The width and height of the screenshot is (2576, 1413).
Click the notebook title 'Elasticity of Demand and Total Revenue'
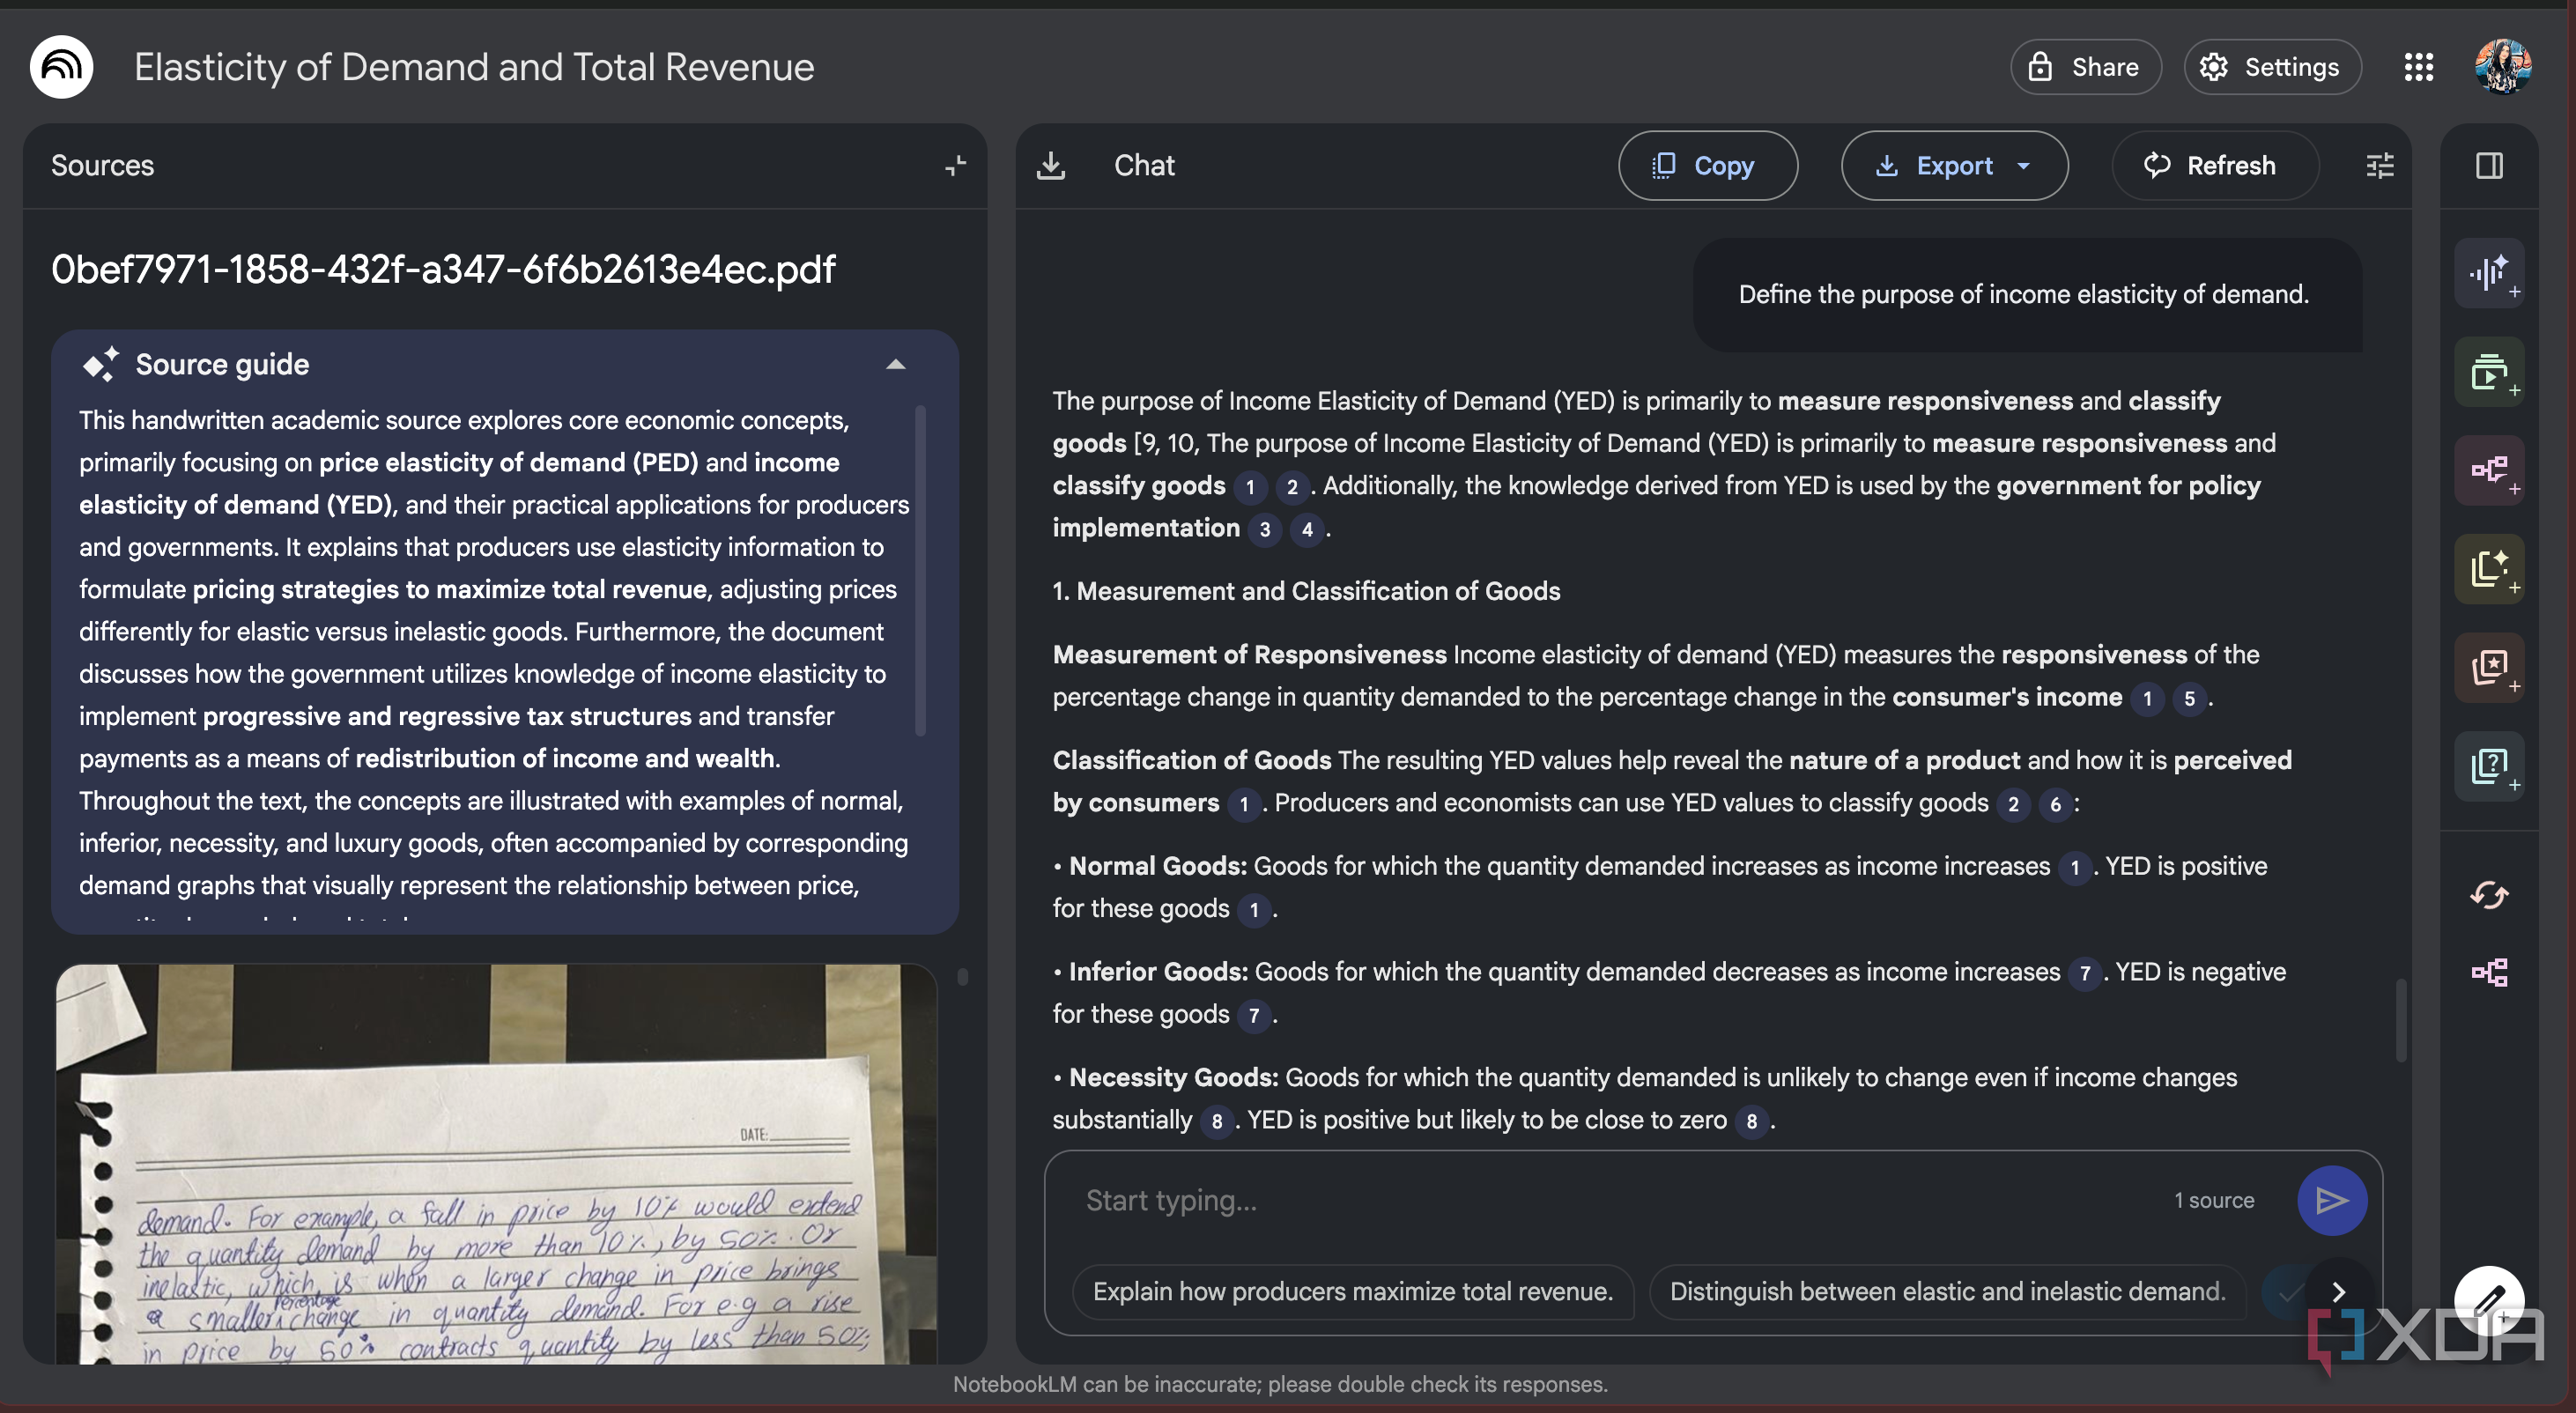474,67
